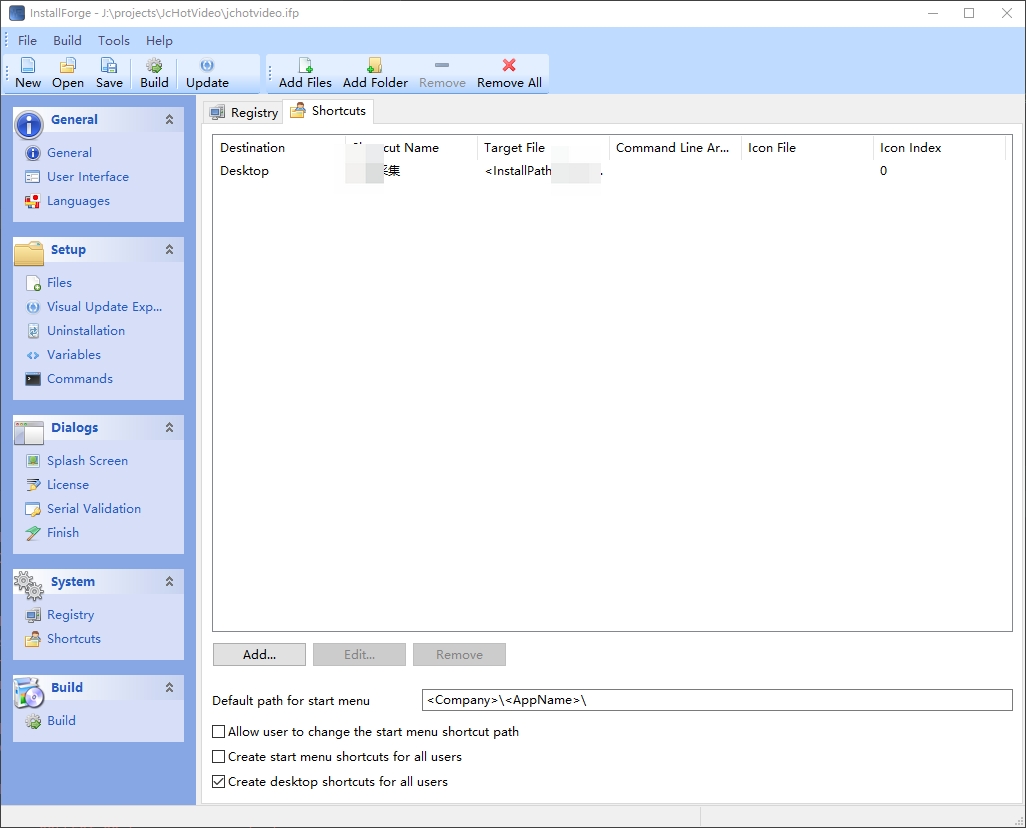Click the Update toolbar icon

pos(207,65)
